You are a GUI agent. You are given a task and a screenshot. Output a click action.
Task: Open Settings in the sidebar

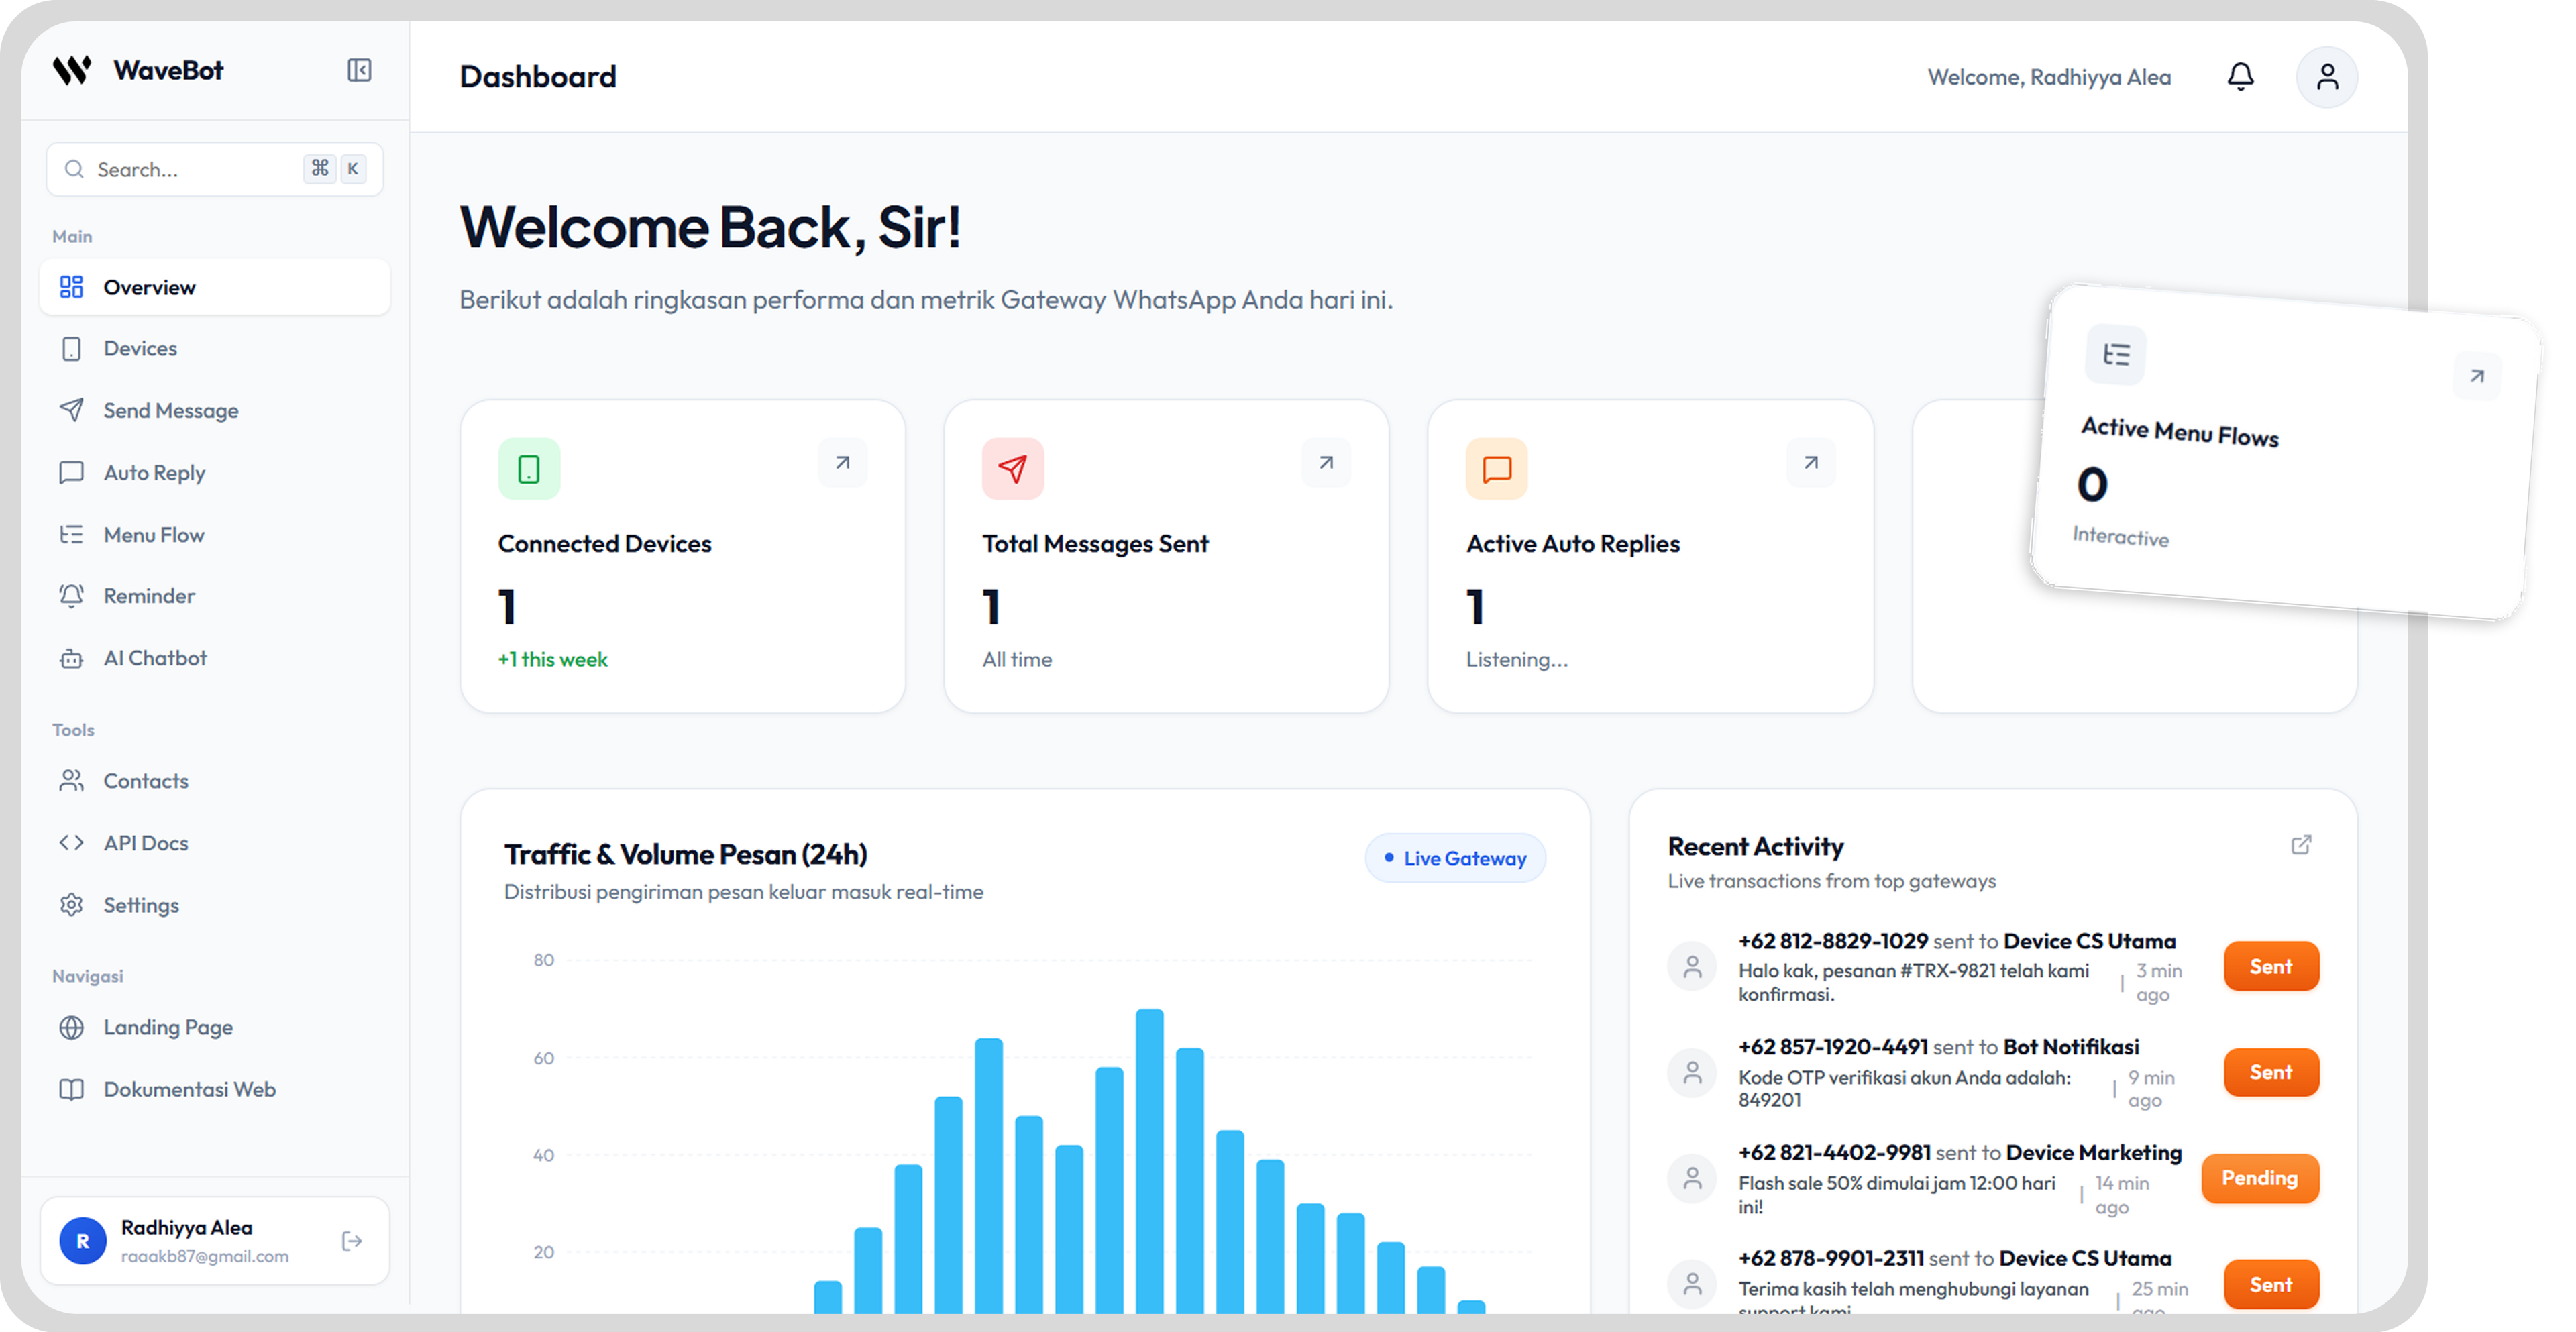[215, 904]
